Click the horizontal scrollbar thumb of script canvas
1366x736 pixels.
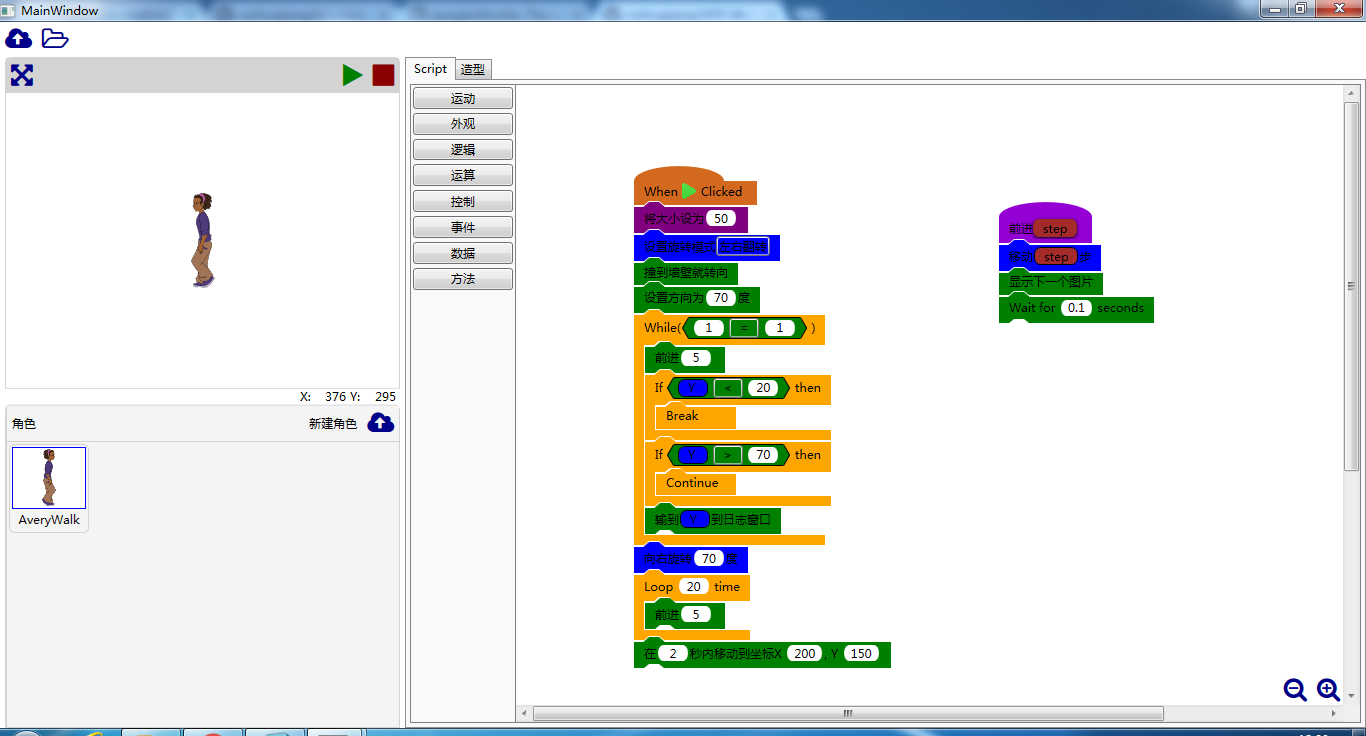(x=848, y=714)
